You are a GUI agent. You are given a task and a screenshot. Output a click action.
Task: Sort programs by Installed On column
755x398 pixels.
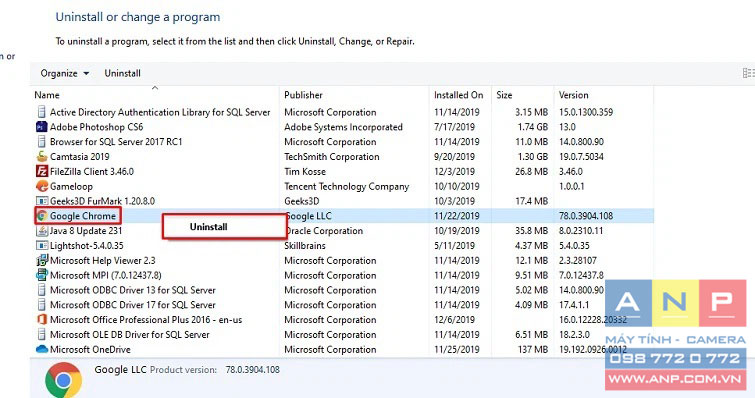click(x=460, y=95)
